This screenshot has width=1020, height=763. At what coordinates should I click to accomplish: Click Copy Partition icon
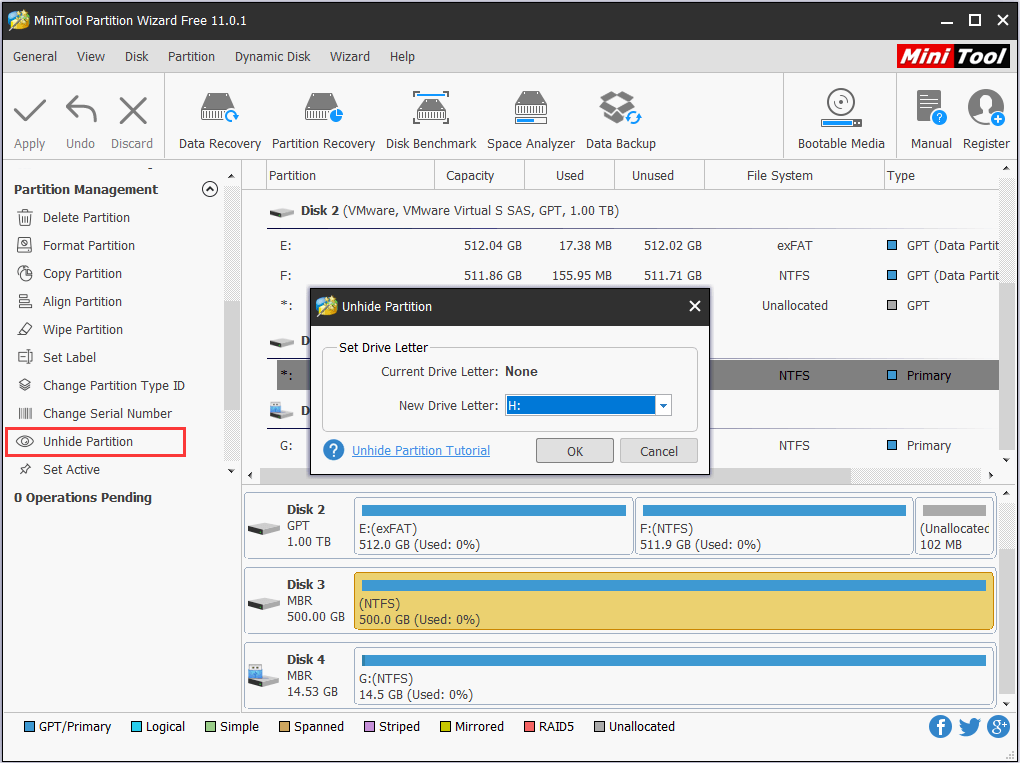pyautogui.click(x=25, y=273)
